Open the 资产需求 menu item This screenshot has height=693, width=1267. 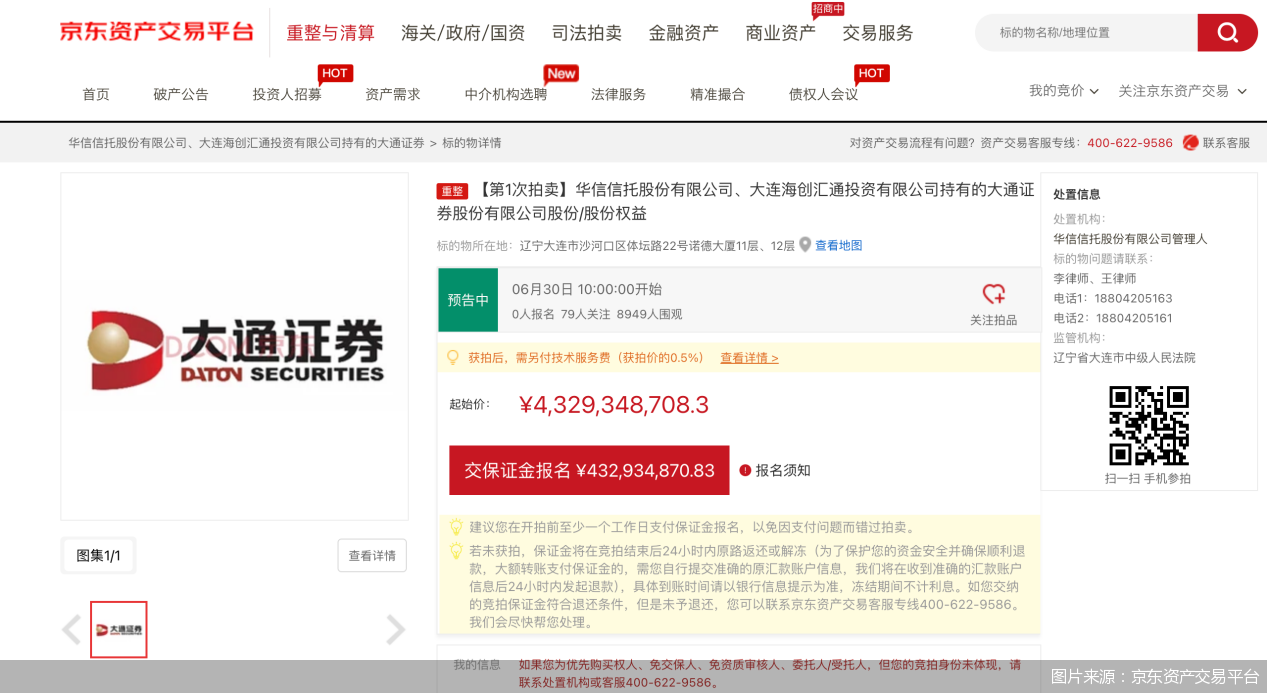[393, 94]
